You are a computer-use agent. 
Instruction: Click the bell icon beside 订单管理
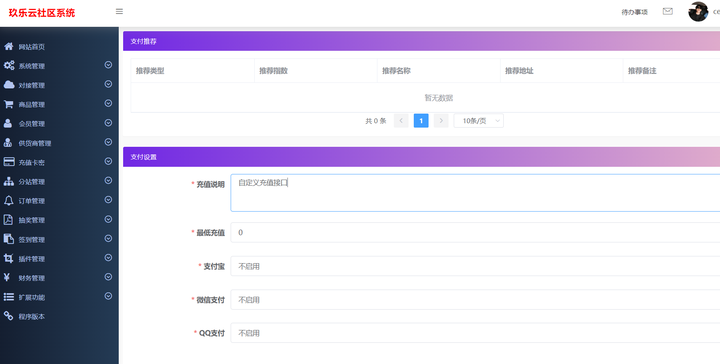click(x=9, y=201)
